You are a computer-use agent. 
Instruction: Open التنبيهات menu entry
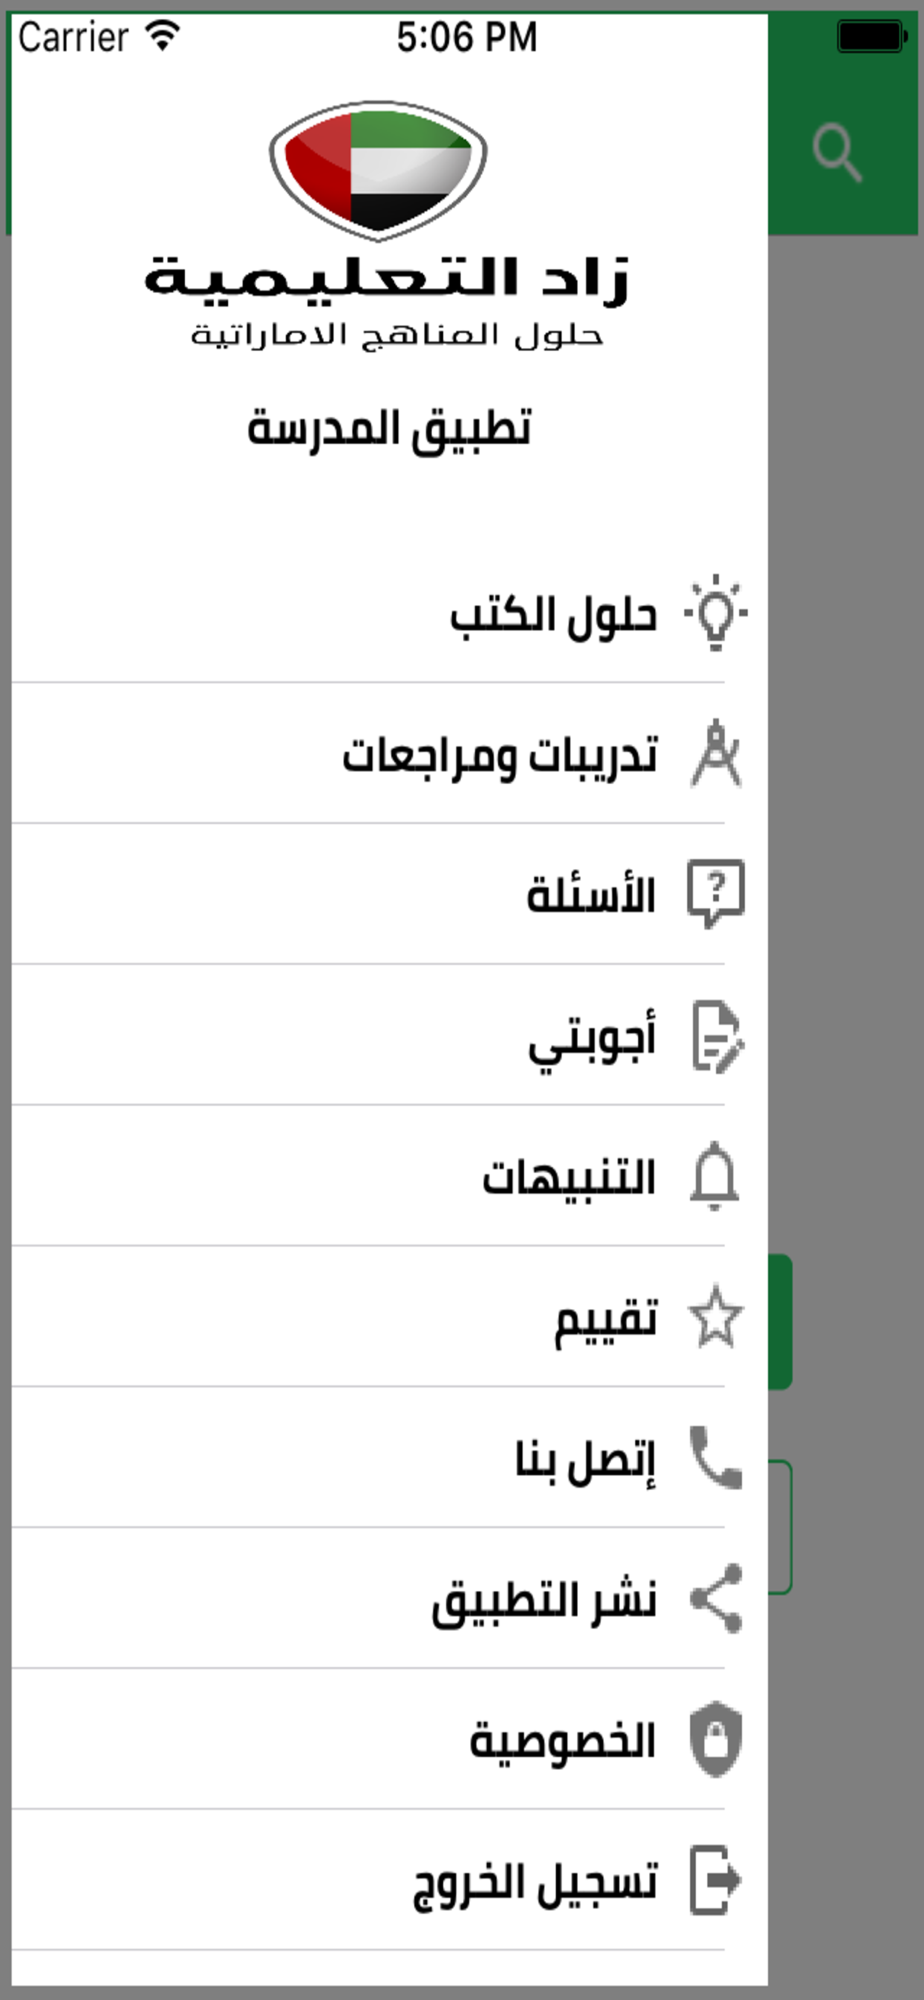point(369,1177)
